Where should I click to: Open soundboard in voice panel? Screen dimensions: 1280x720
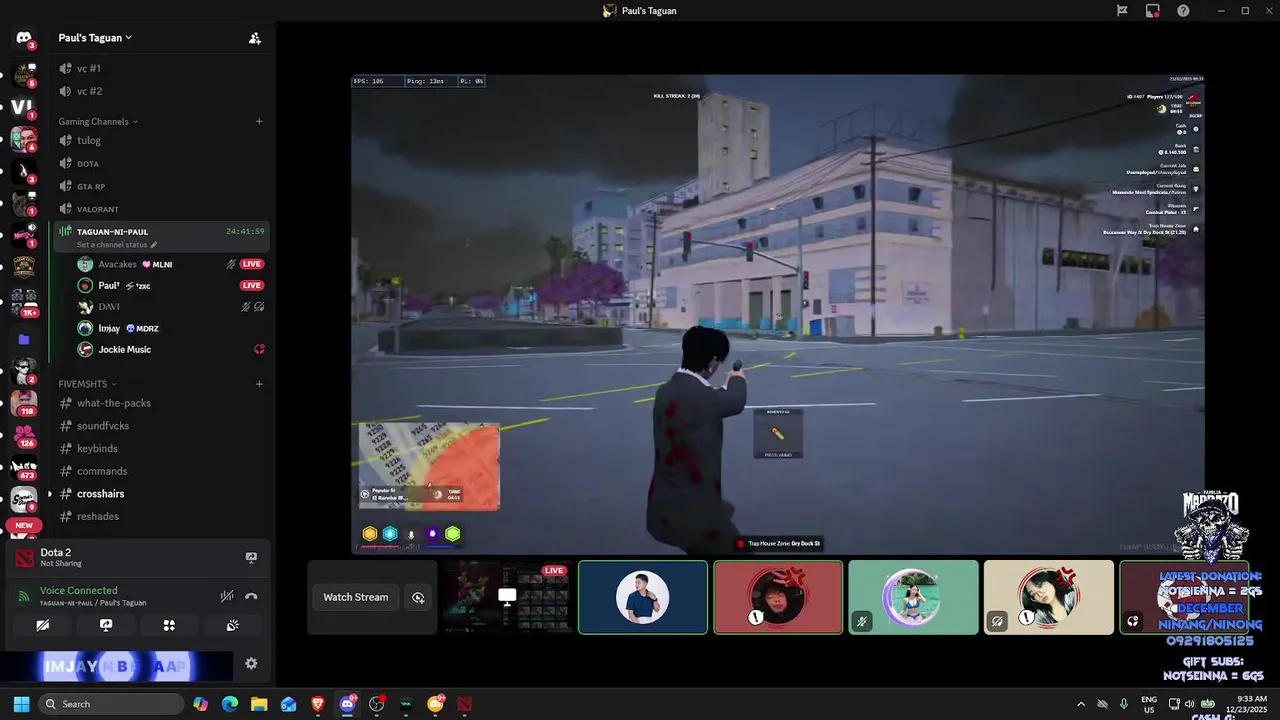232,625
